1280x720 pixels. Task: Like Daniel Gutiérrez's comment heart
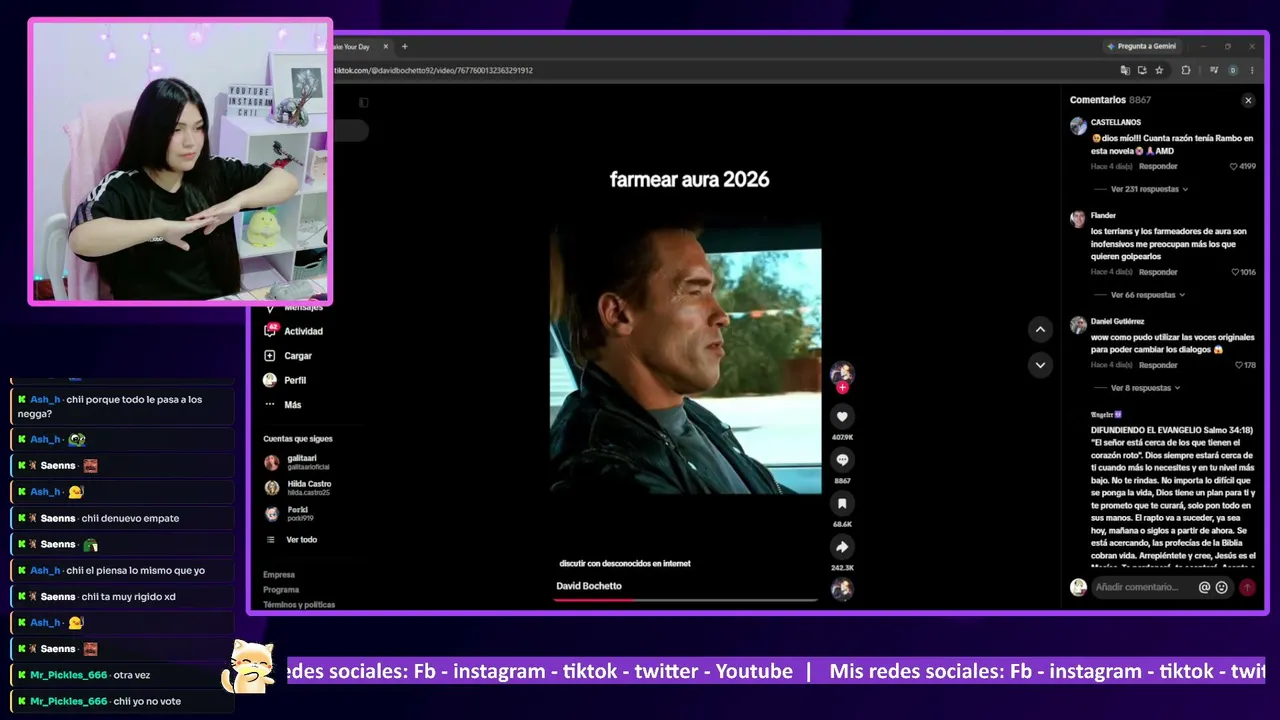click(1239, 365)
